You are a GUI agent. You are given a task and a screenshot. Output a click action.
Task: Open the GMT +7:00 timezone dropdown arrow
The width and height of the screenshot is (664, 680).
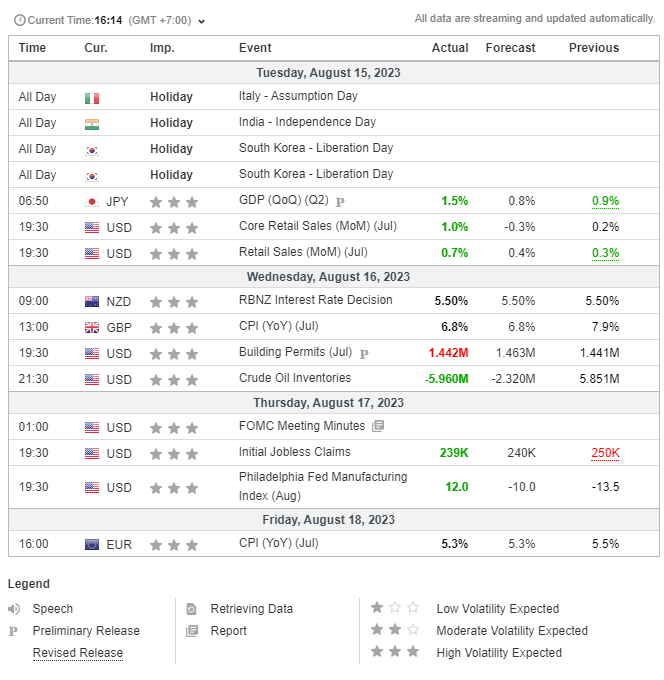click(x=201, y=21)
